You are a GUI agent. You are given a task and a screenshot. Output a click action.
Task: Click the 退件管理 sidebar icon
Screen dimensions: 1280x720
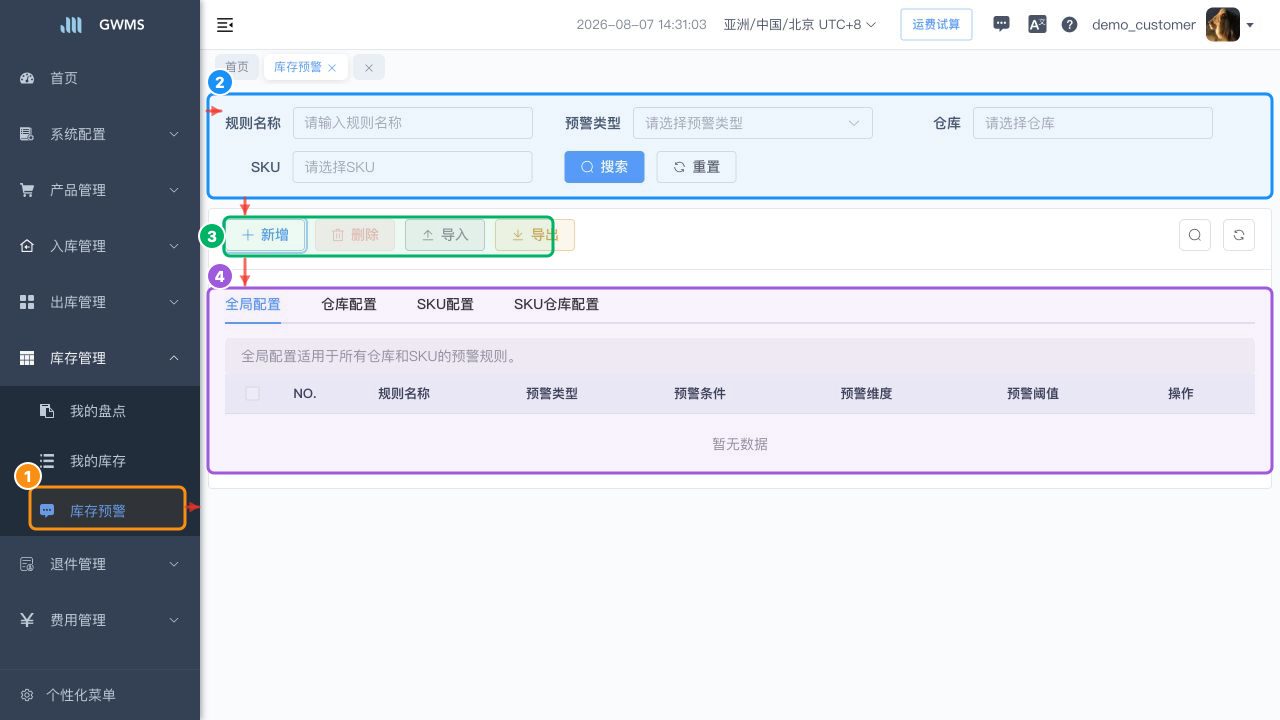coord(27,564)
